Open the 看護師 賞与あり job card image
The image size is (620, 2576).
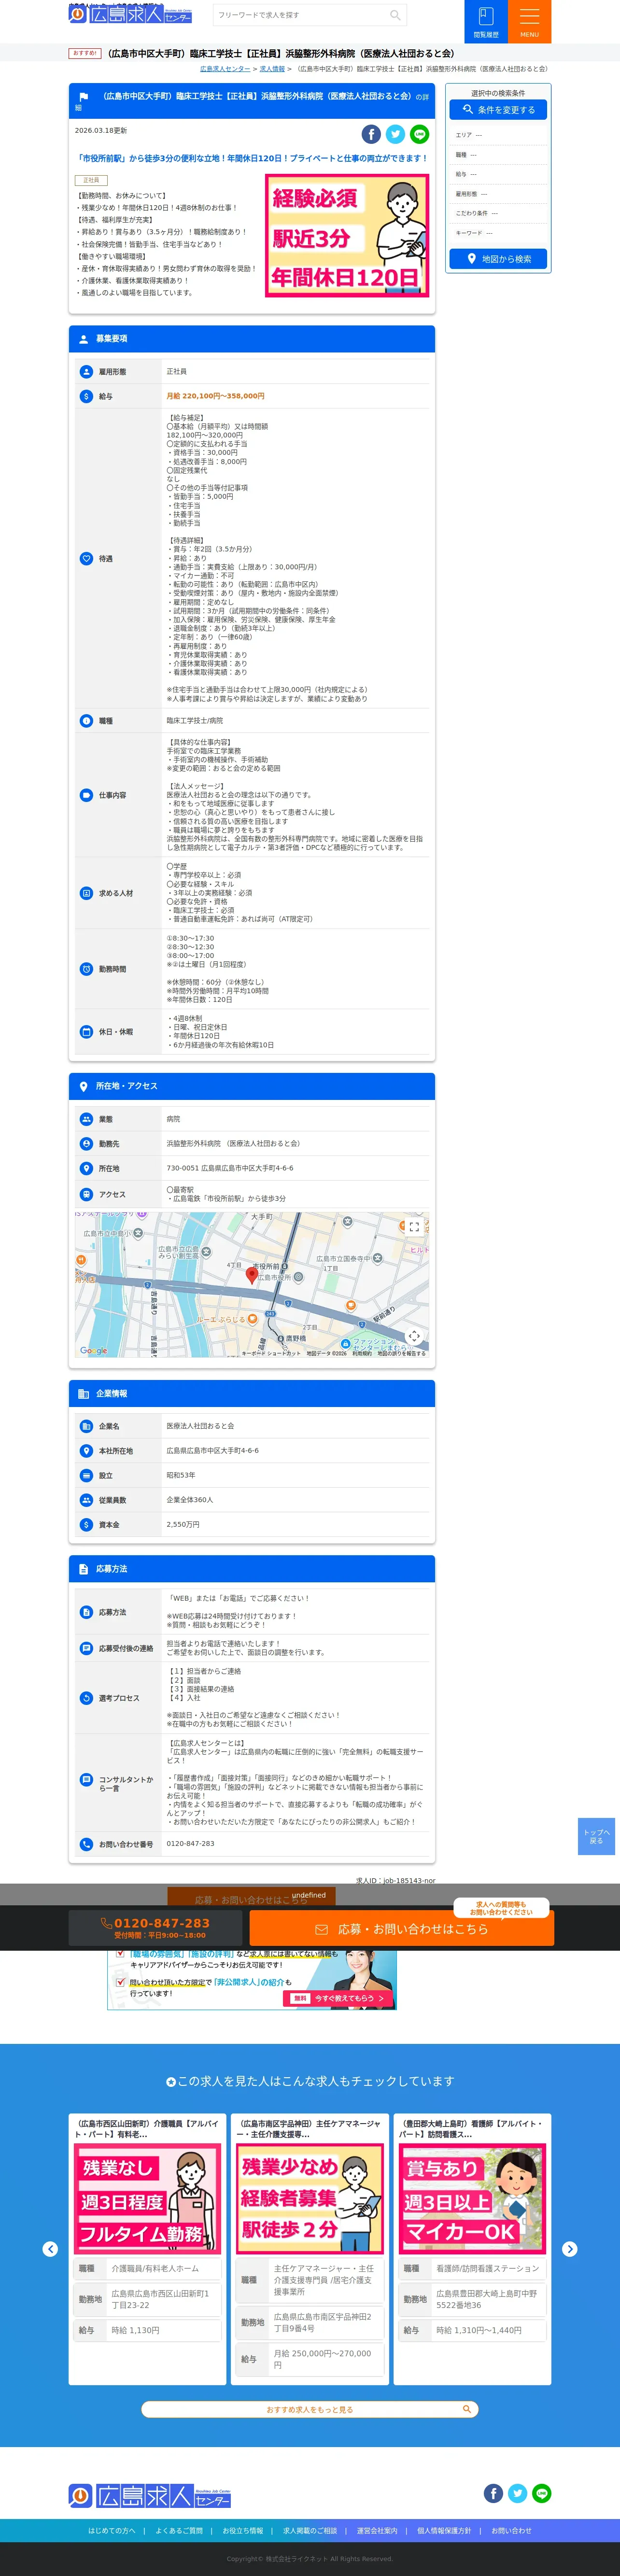point(472,2198)
